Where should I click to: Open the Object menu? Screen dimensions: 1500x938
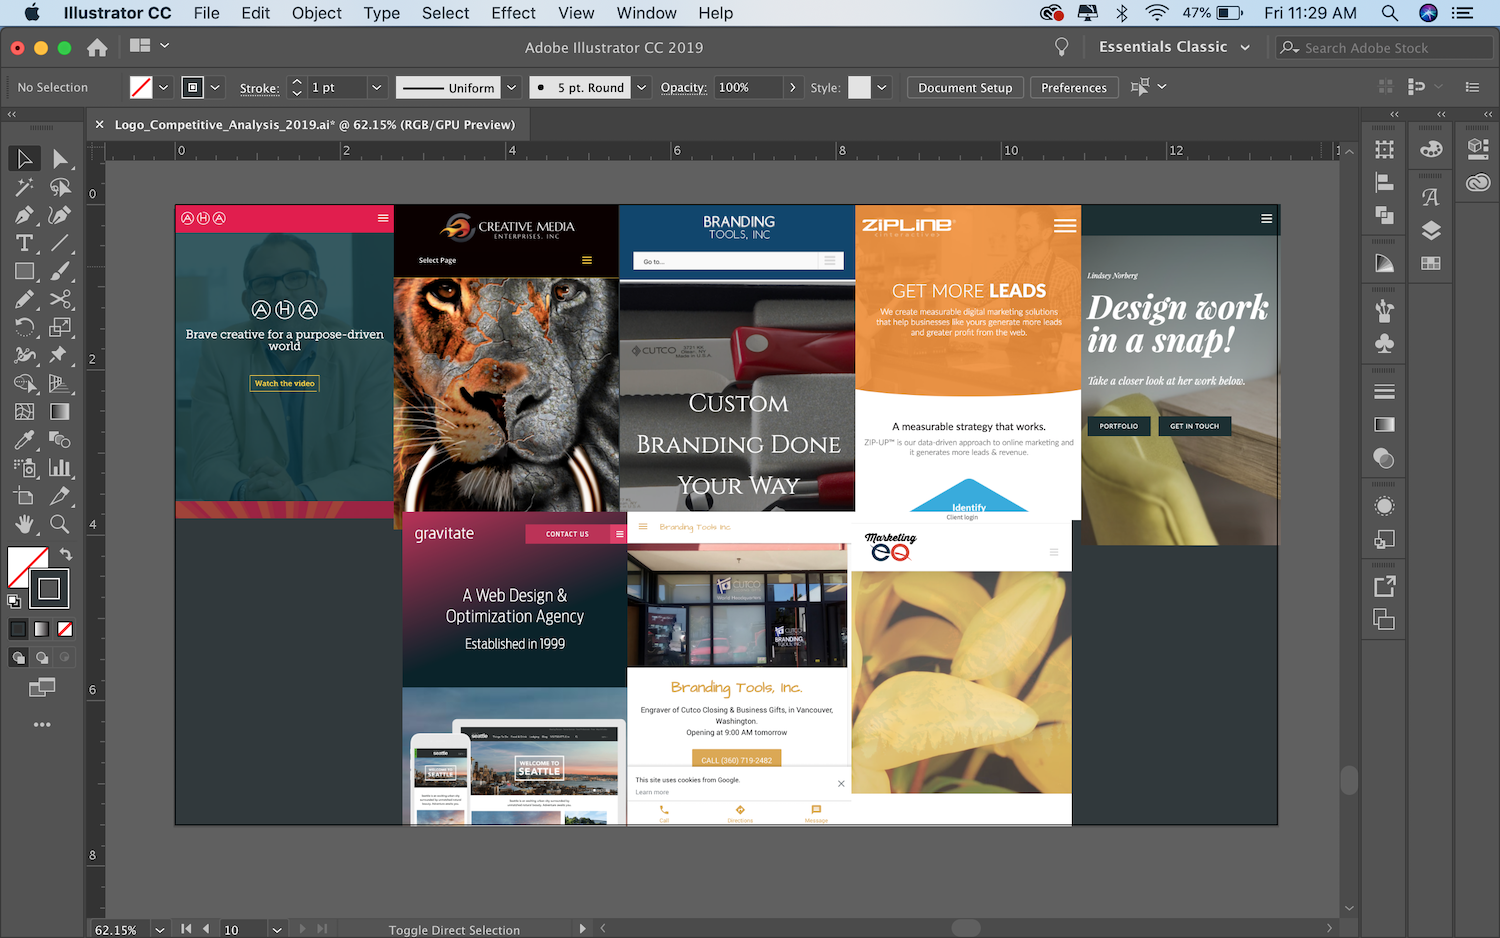[316, 13]
